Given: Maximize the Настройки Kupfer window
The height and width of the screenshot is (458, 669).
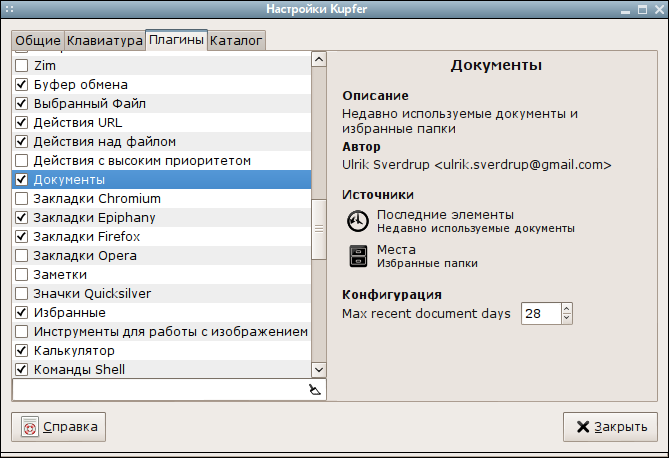Looking at the screenshot, I should [x=643, y=9].
